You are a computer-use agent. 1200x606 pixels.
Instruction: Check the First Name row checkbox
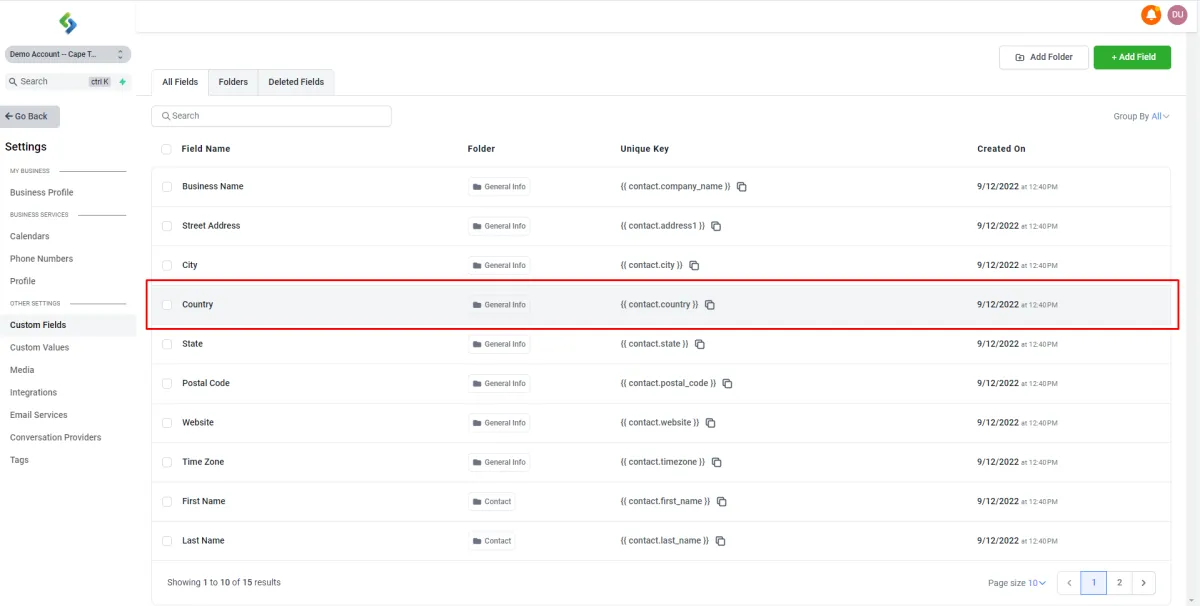click(167, 502)
